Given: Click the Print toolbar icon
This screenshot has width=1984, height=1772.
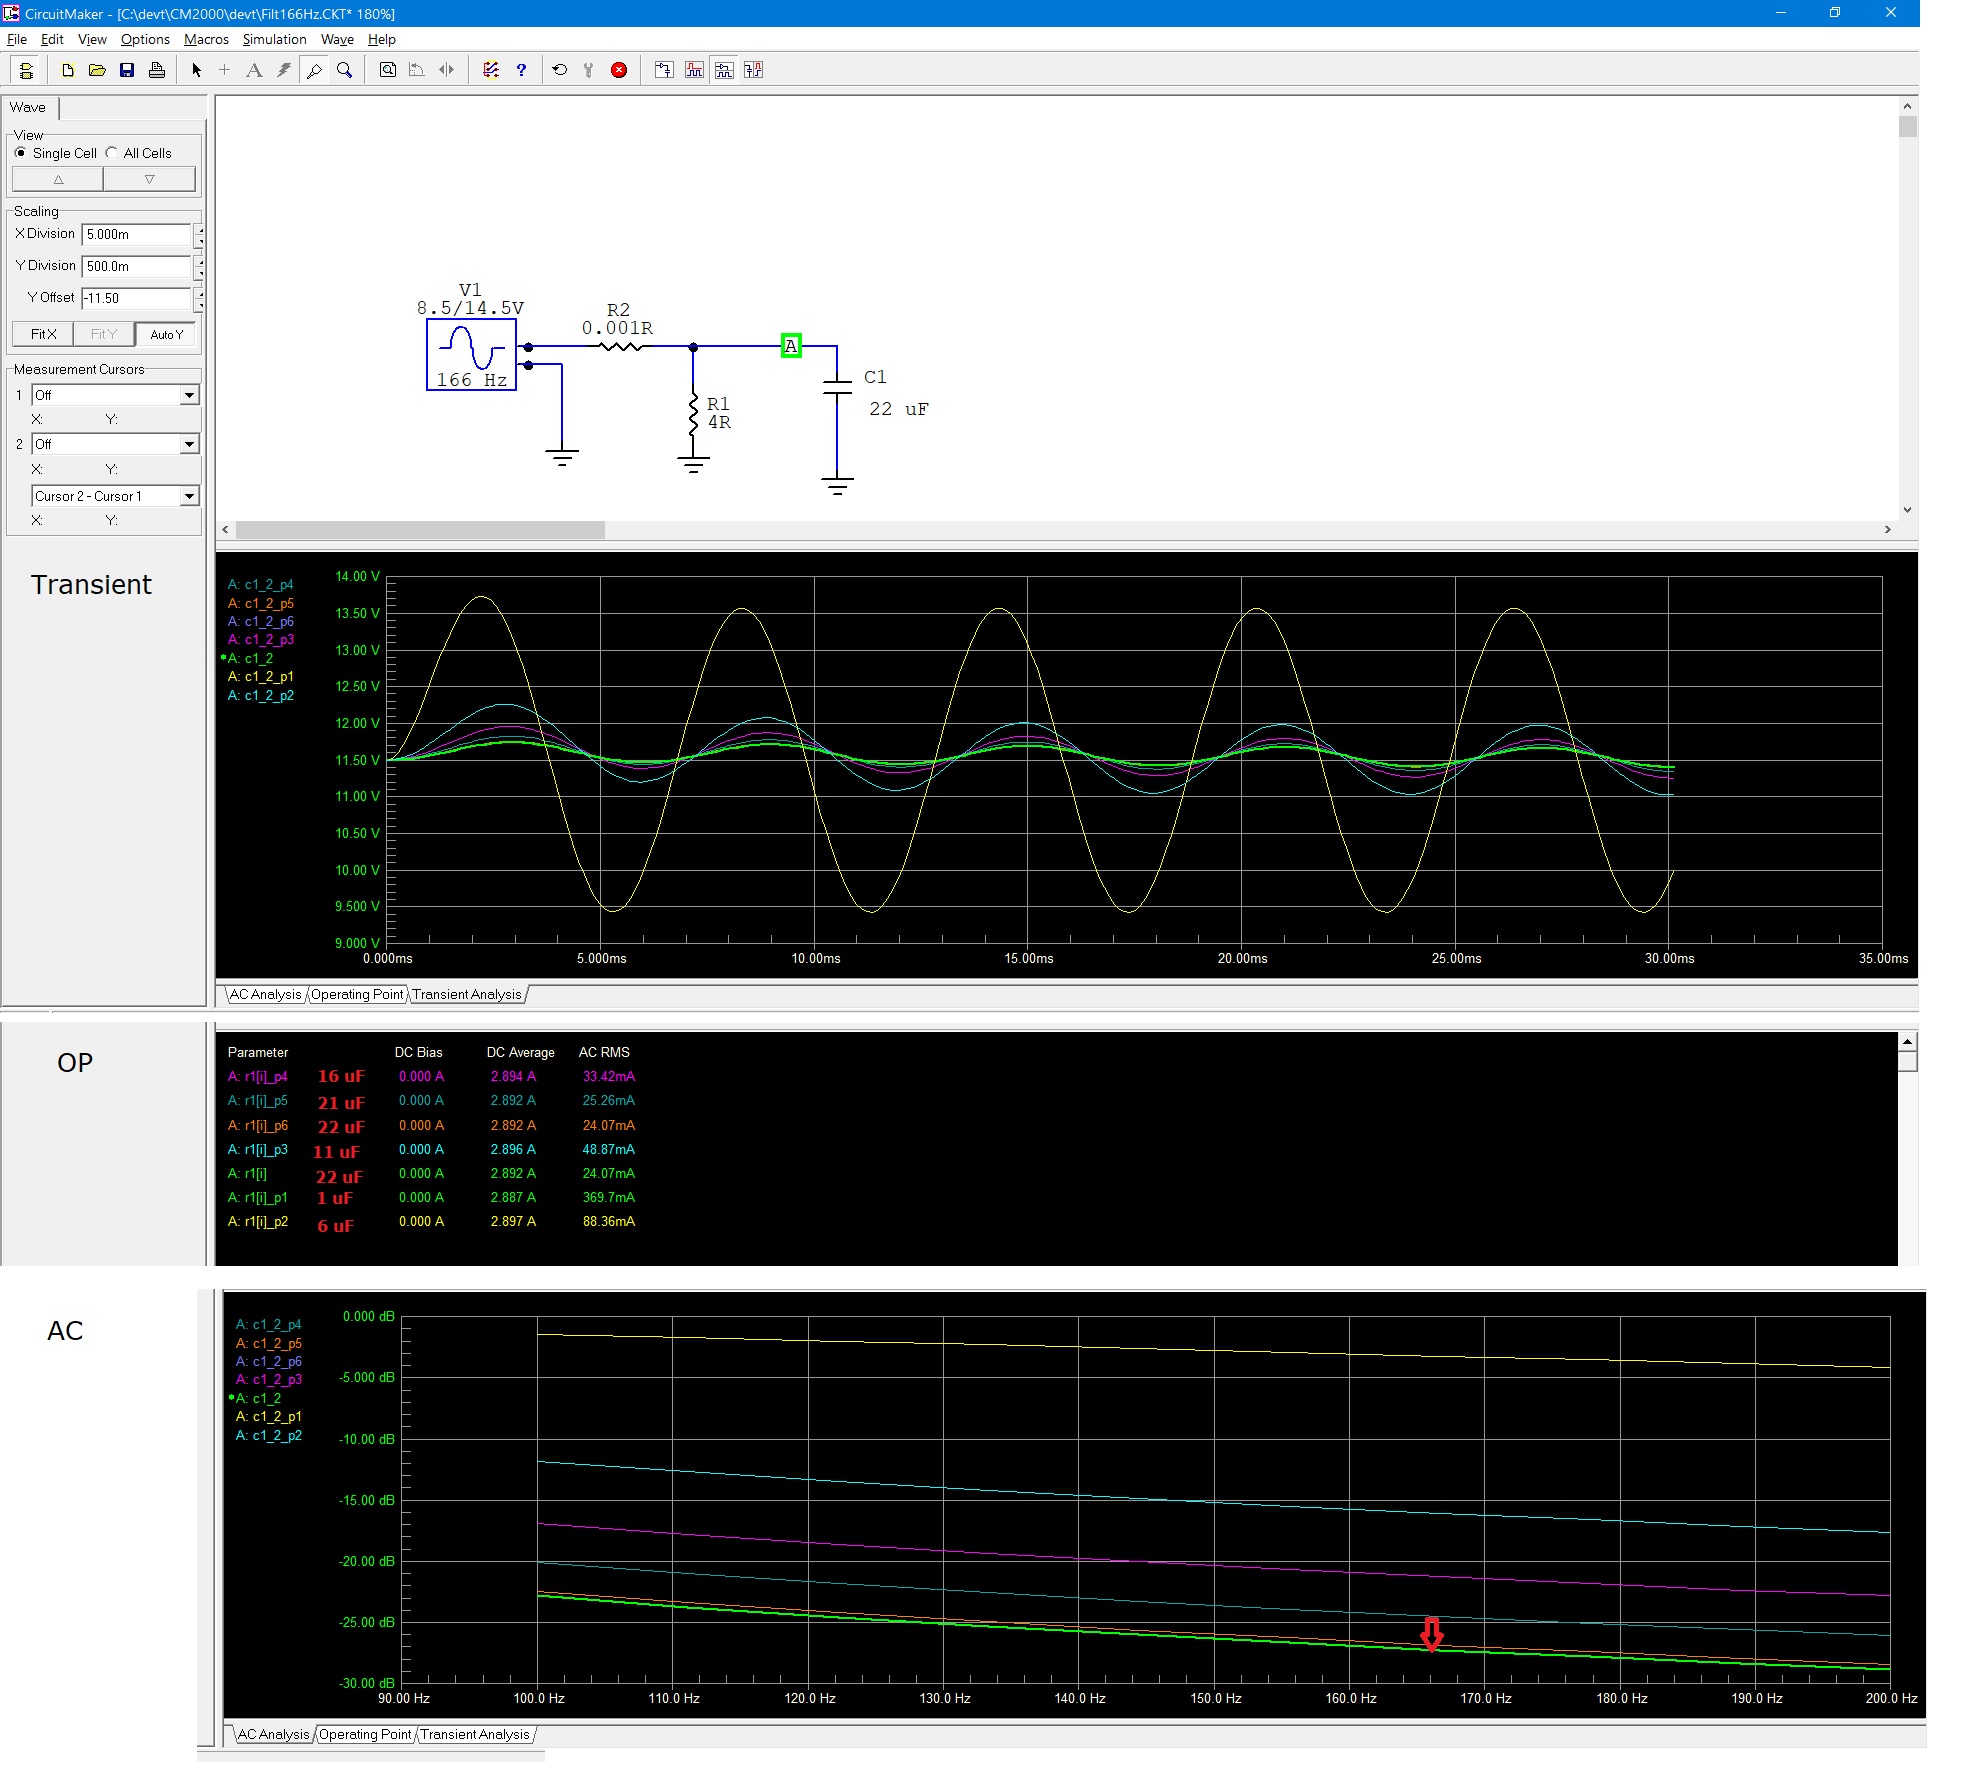Looking at the screenshot, I should pos(157,70).
